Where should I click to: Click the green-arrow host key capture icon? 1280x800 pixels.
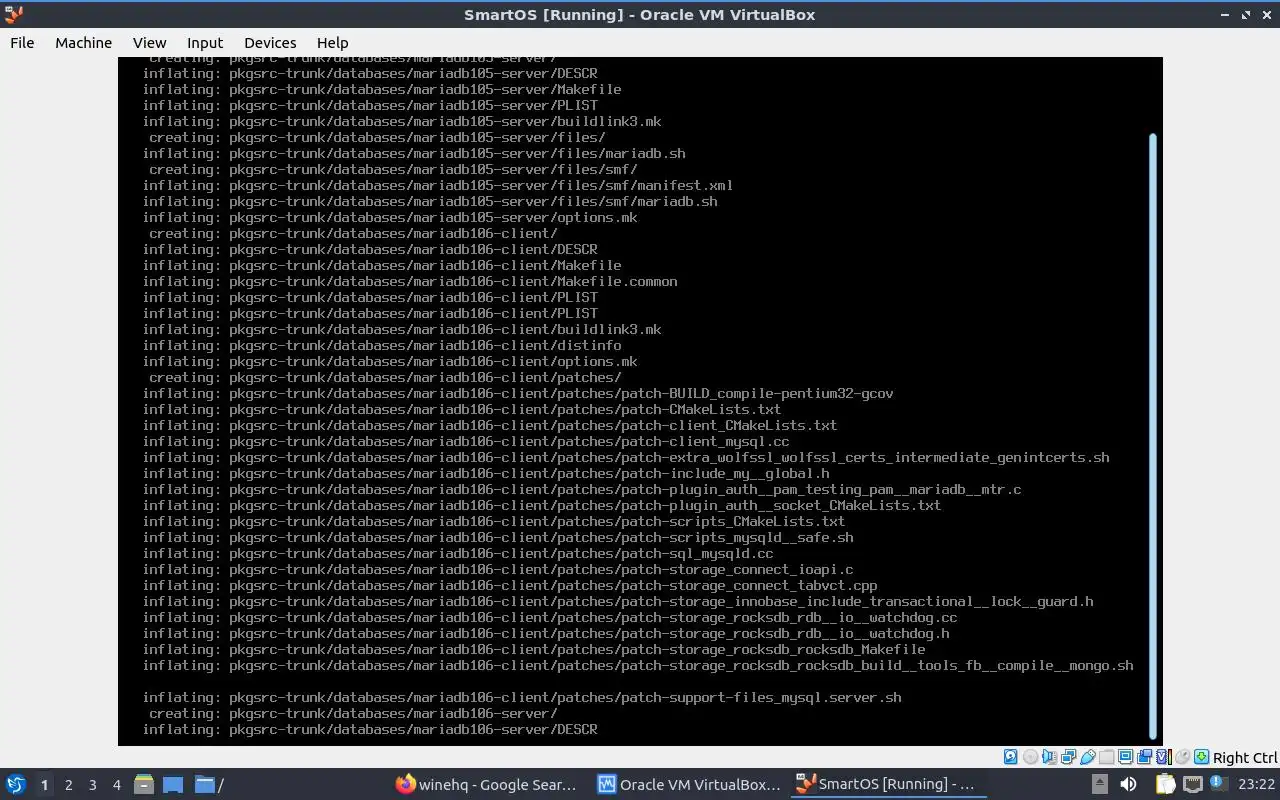[x=1201, y=757]
